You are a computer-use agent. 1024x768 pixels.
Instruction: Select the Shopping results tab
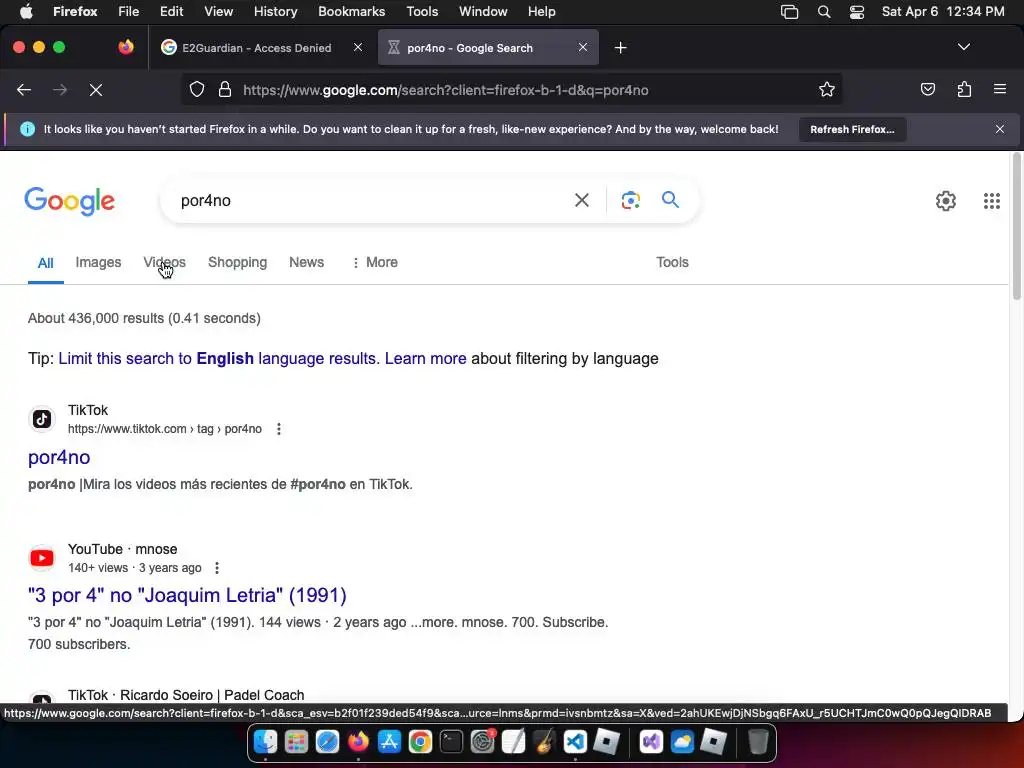coord(237,263)
